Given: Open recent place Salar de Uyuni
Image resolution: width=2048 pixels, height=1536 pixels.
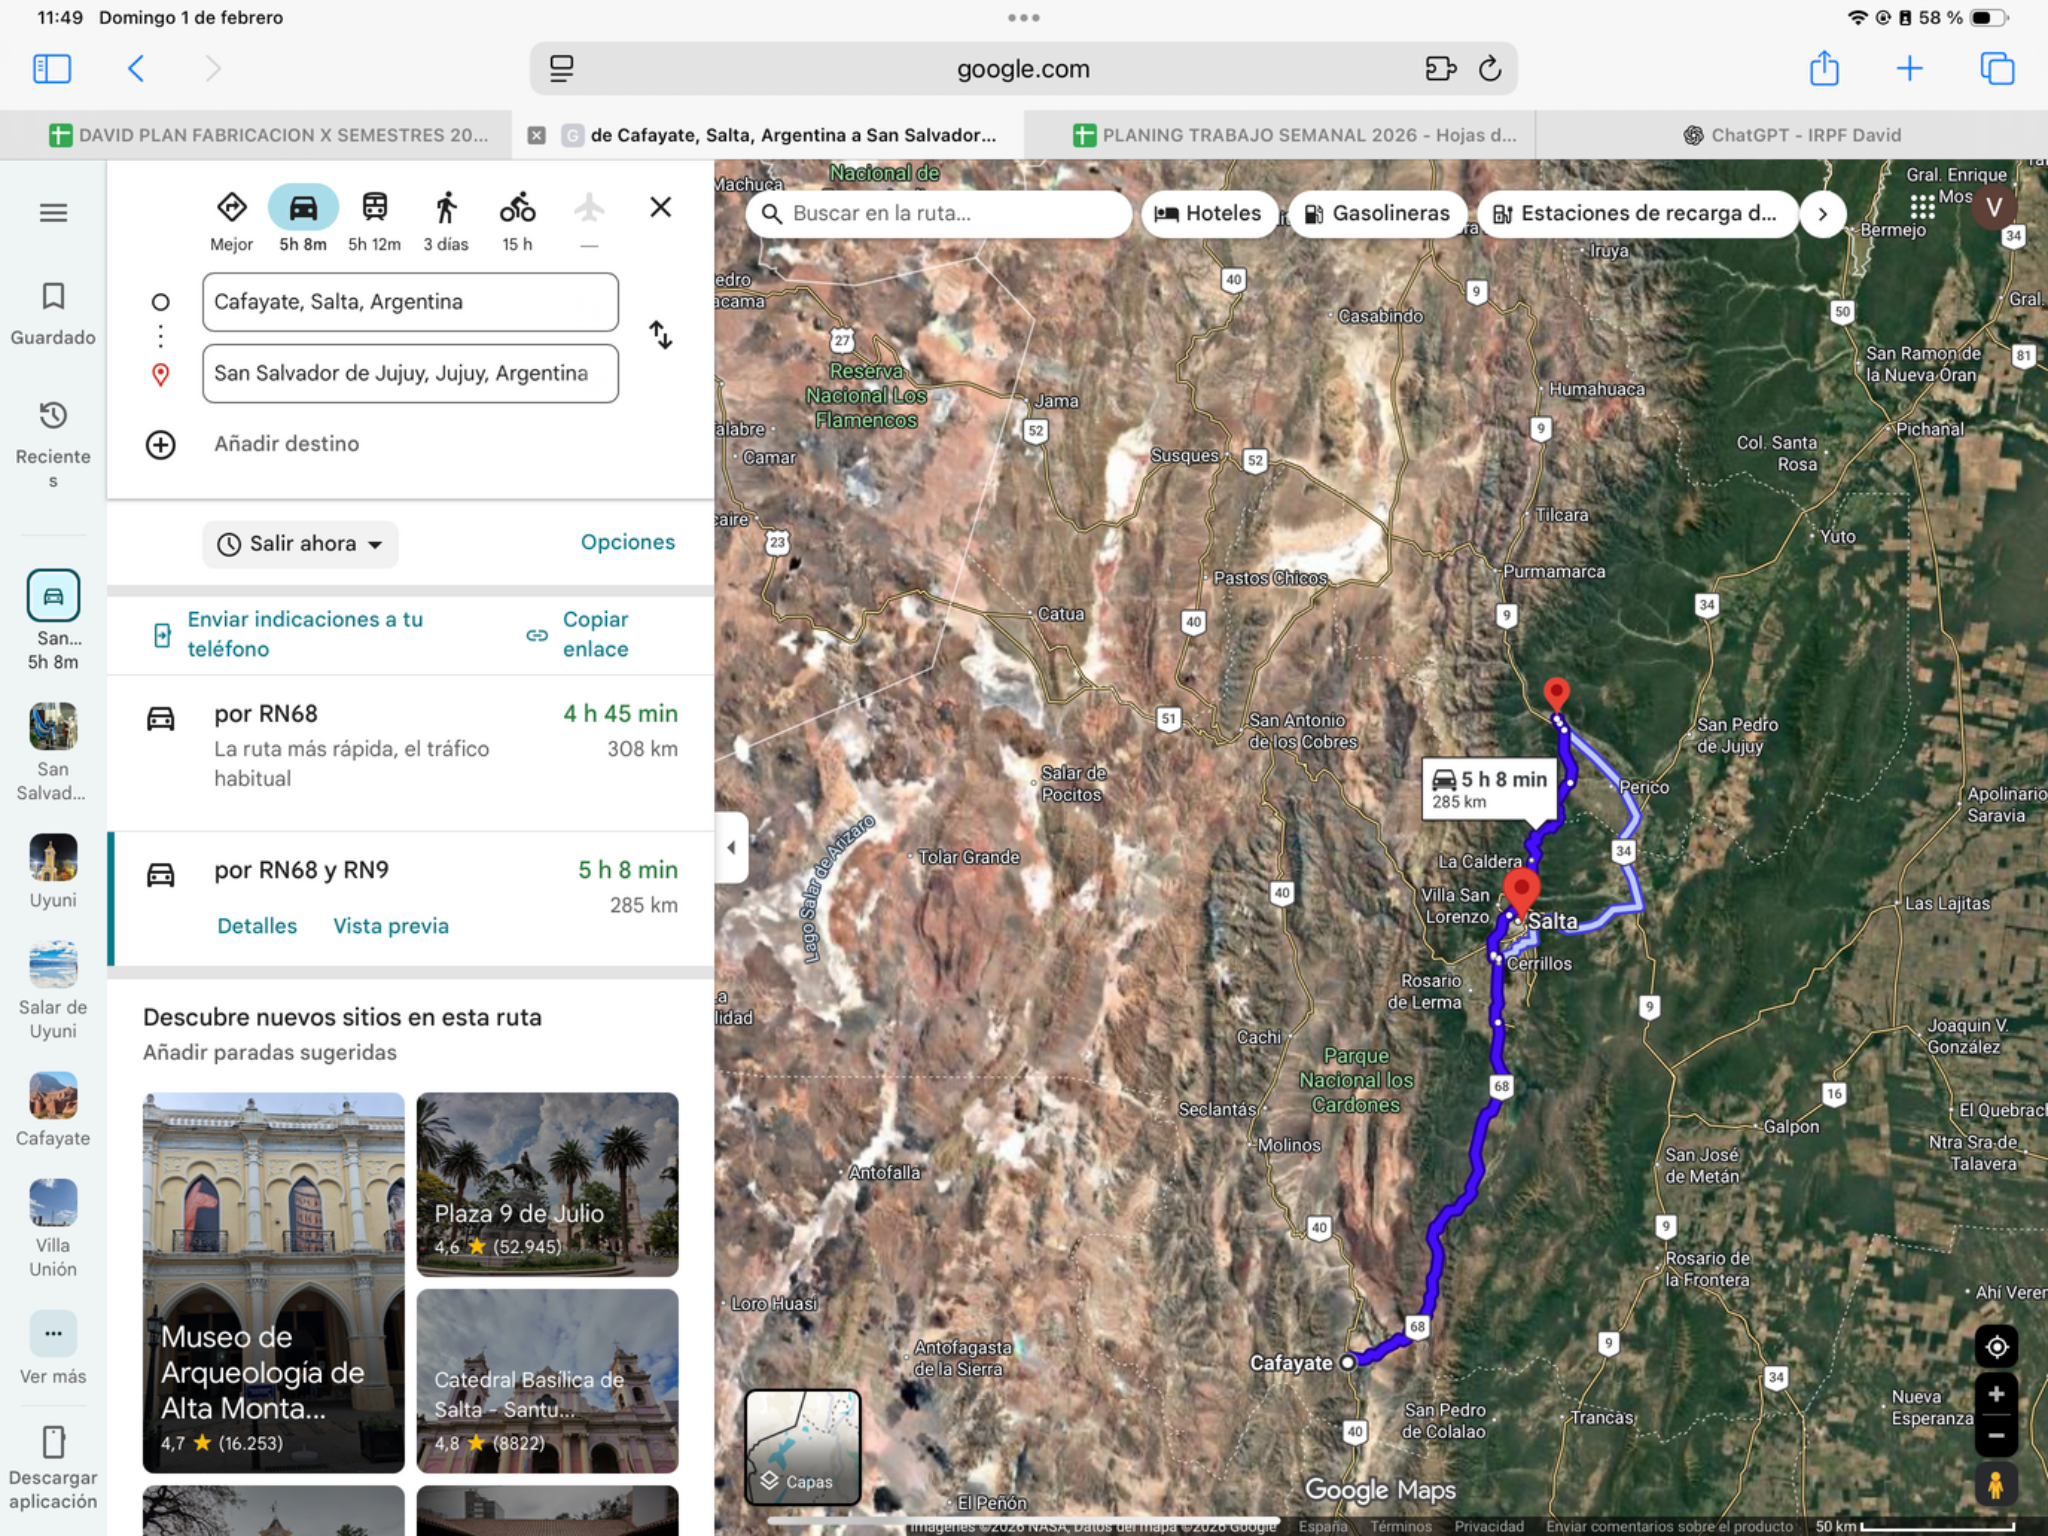Looking at the screenshot, I should (x=53, y=990).
